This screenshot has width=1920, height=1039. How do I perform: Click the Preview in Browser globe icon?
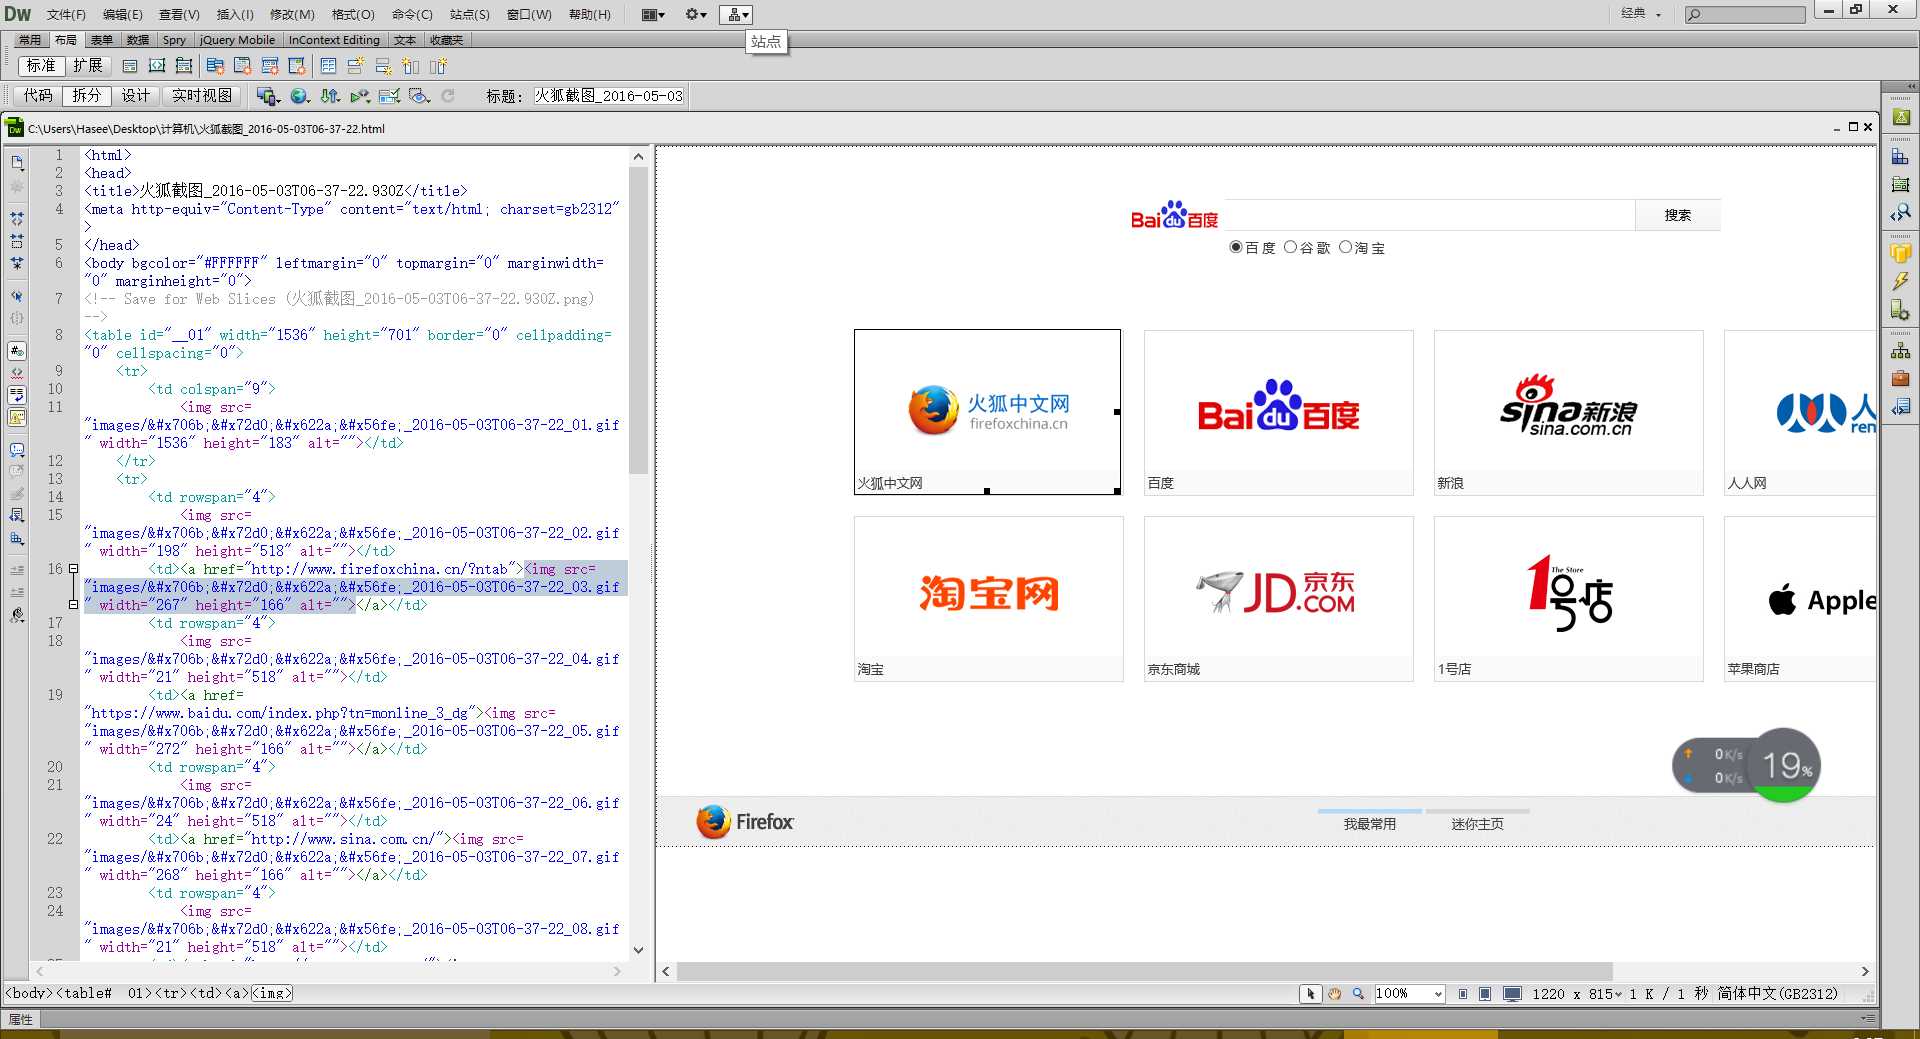click(300, 96)
